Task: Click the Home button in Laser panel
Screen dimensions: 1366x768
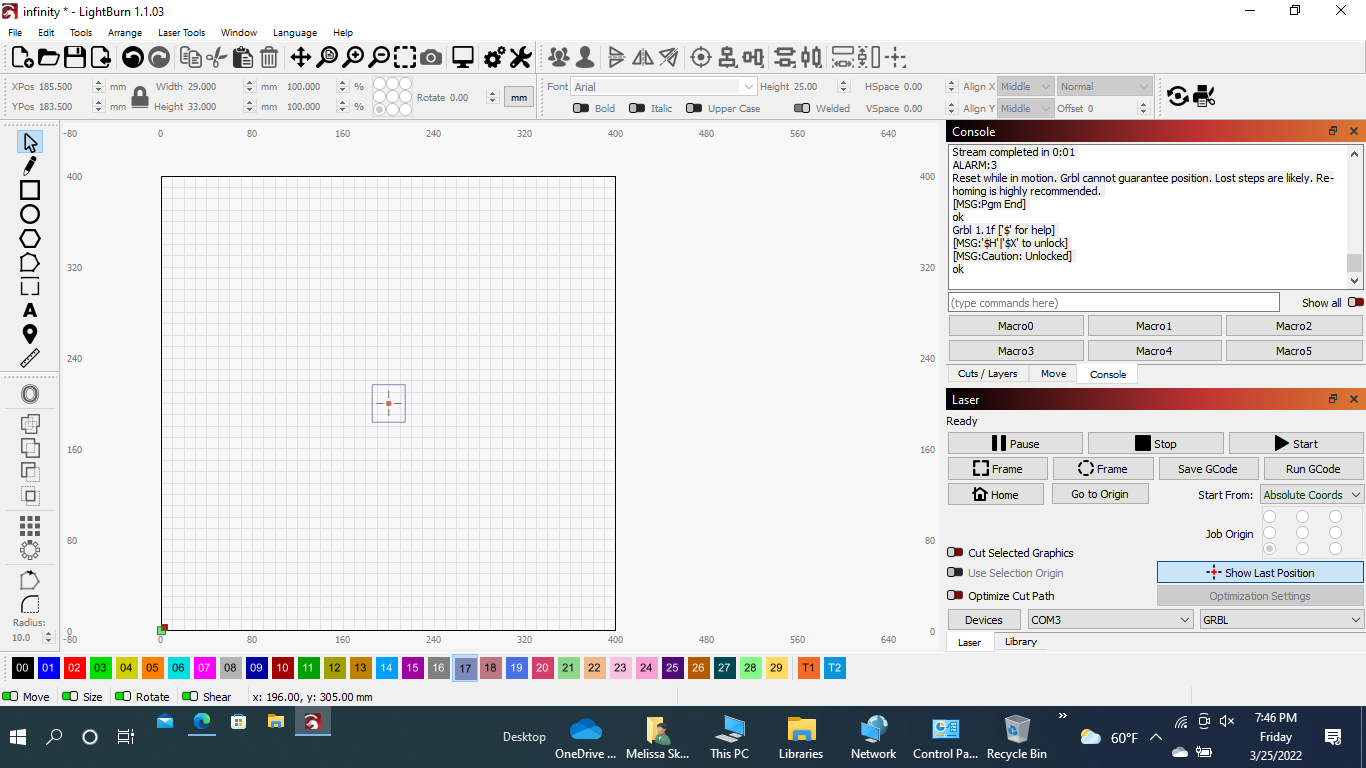Action: pyautogui.click(x=995, y=495)
